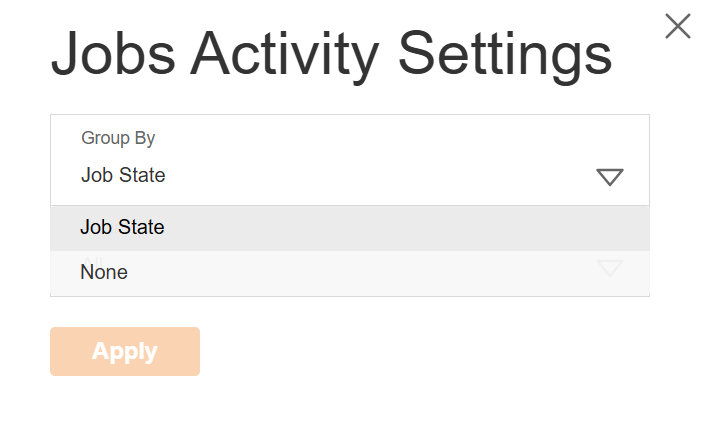Click the downward triangle in Group By box
Screen dimensions: 707x431
click(x=609, y=177)
